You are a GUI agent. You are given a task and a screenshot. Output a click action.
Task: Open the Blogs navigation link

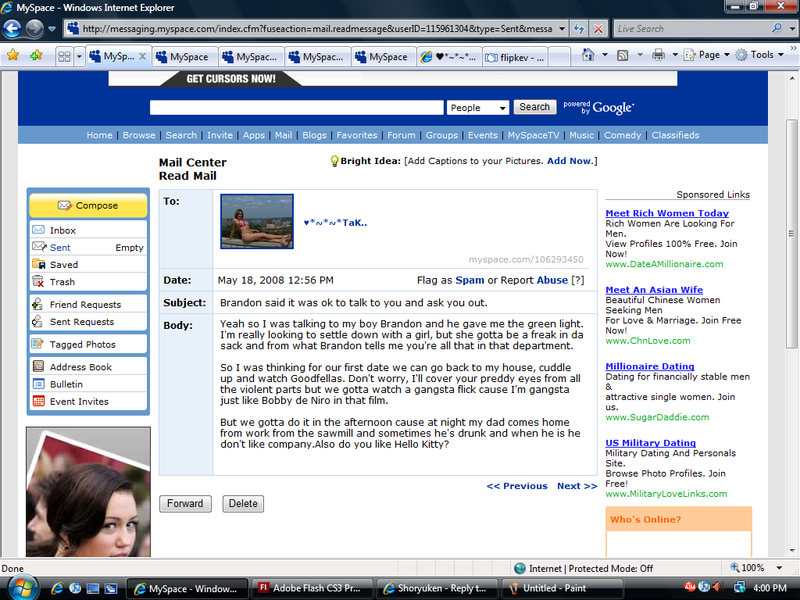[x=314, y=135]
